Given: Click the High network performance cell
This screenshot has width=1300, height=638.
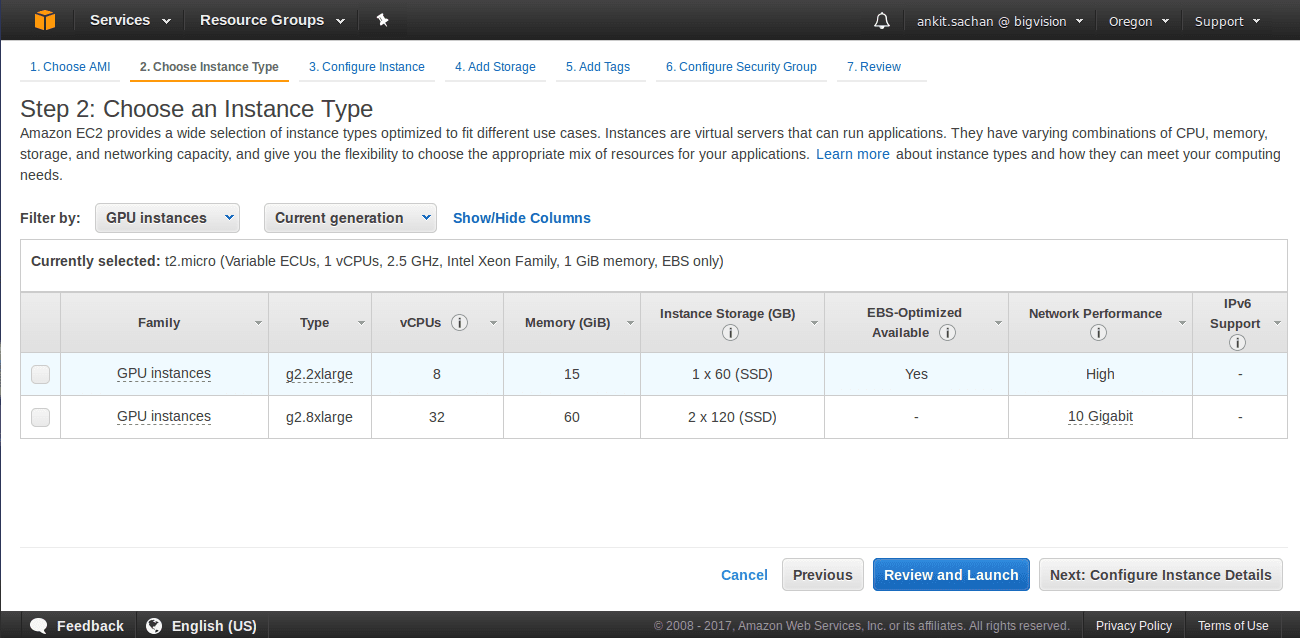Looking at the screenshot, I should (1100, 374).
